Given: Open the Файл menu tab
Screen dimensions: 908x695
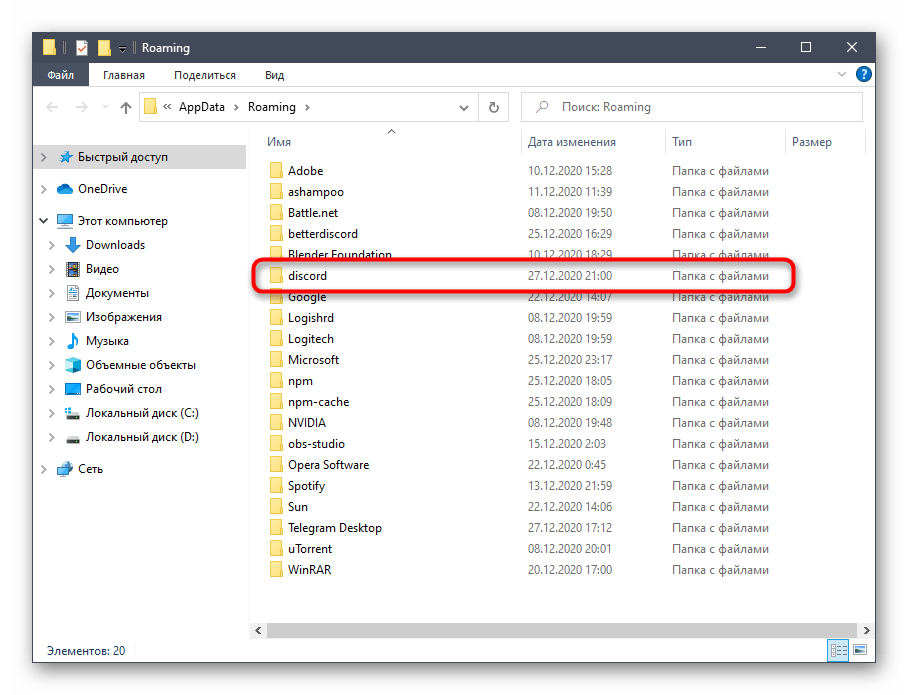Looking at the screenshot, I should click(60, 75).
